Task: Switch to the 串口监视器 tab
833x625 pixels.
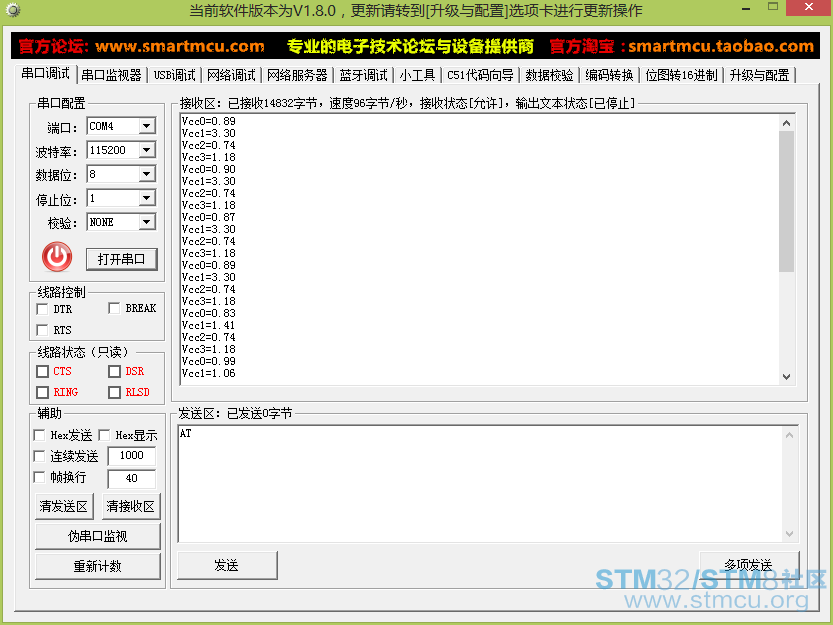Action: click(x=112, y=75)
